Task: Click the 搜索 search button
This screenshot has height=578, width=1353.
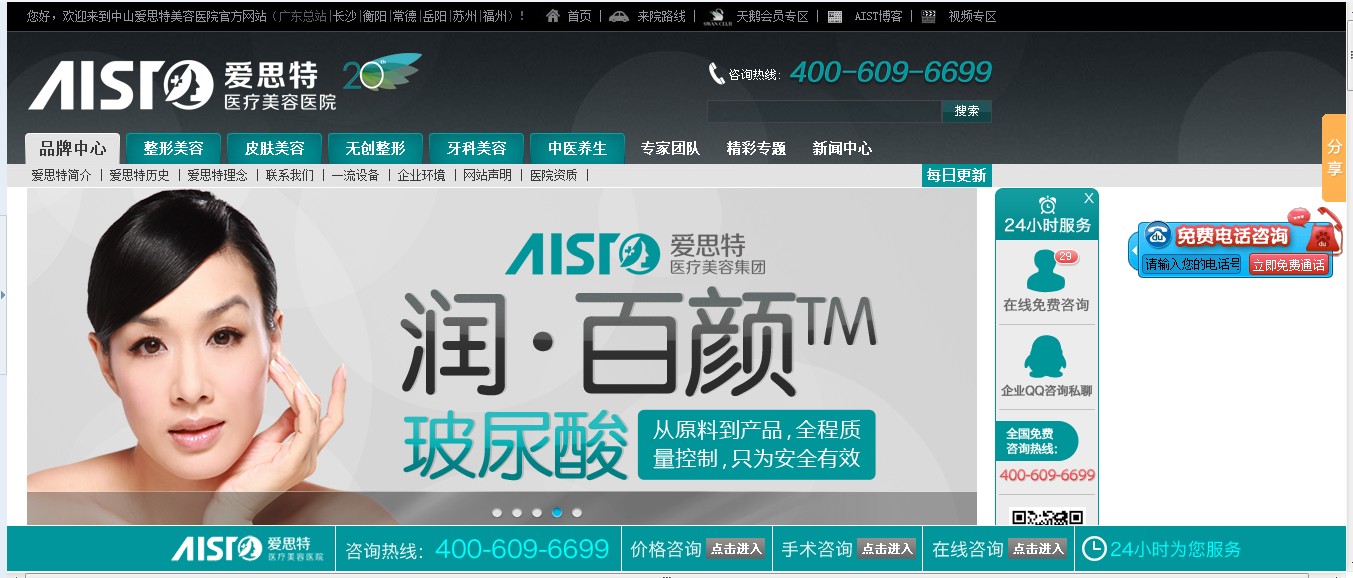Action: coord(967,111)
